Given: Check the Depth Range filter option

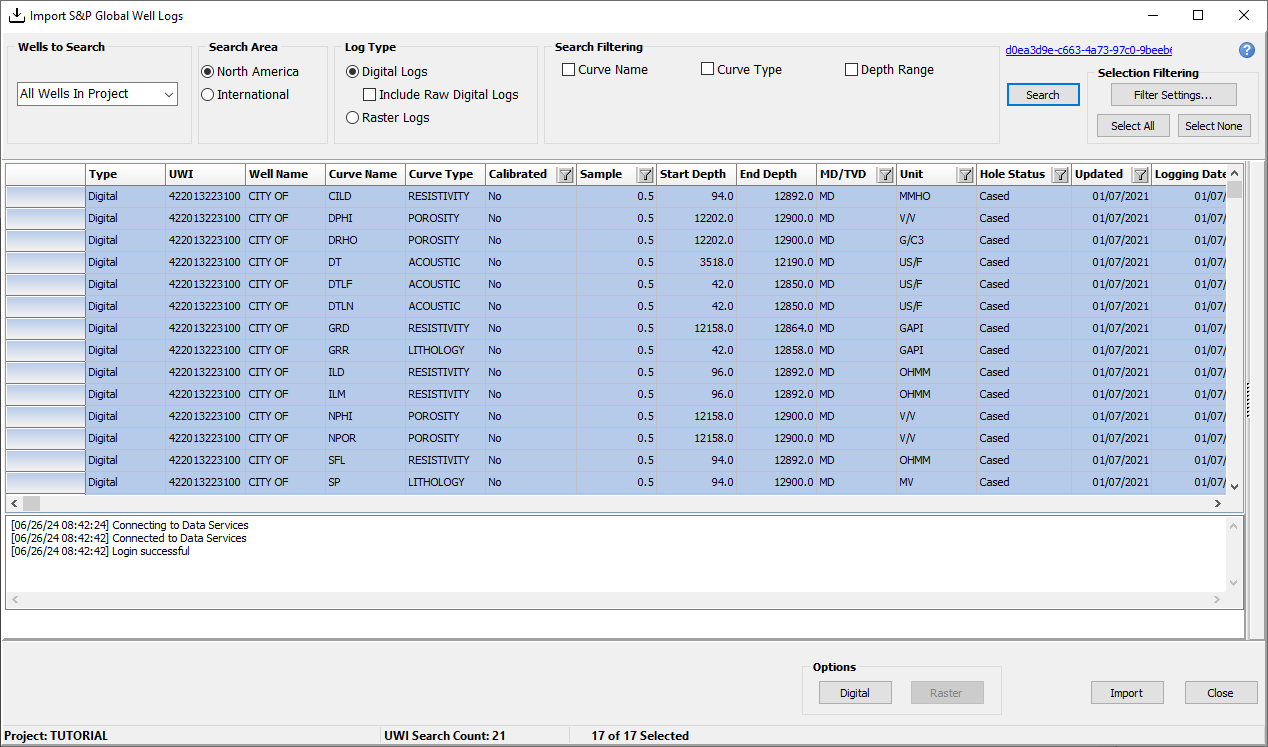Looking at the screenshot, I should [x=852, y=70].
